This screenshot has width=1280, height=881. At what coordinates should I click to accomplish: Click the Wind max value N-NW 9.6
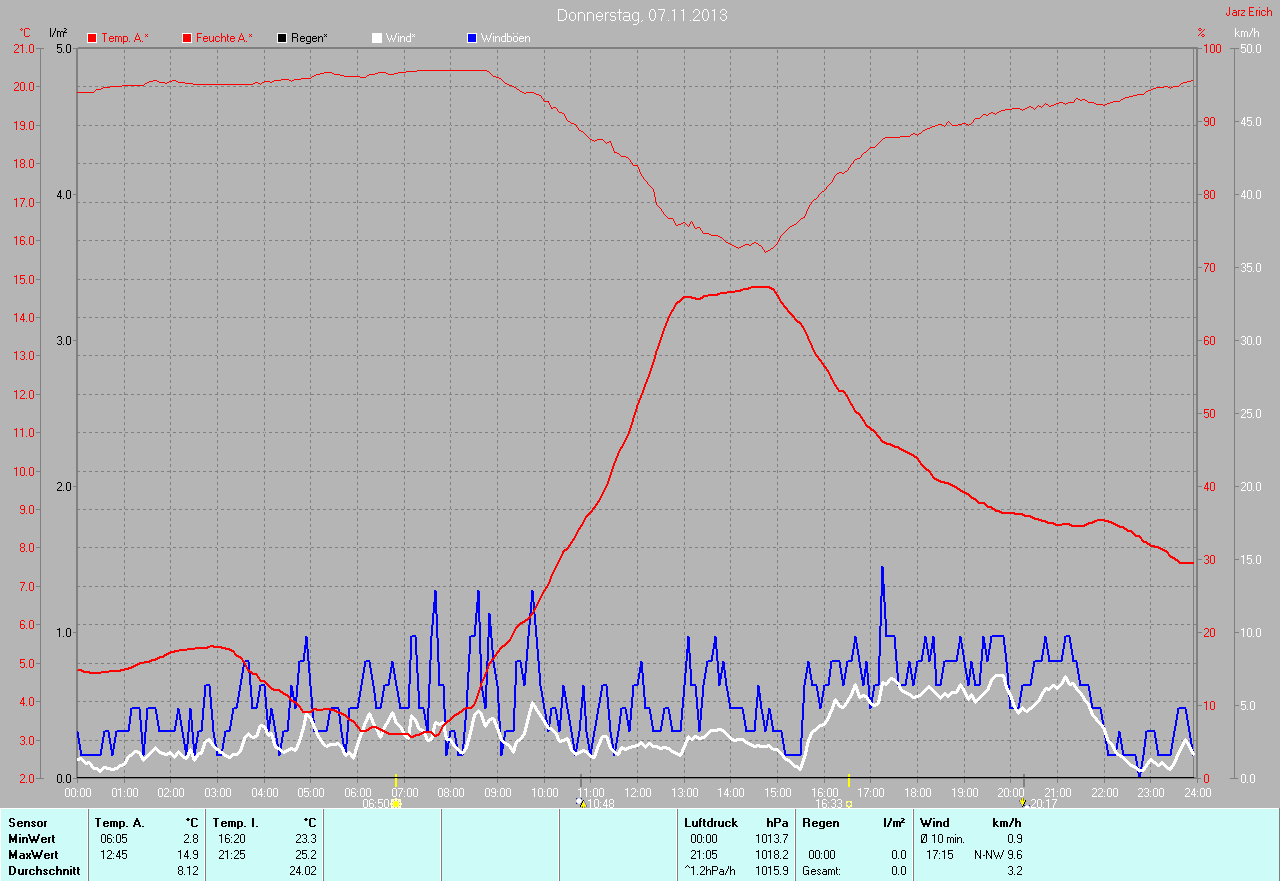(x=997, y=855)
